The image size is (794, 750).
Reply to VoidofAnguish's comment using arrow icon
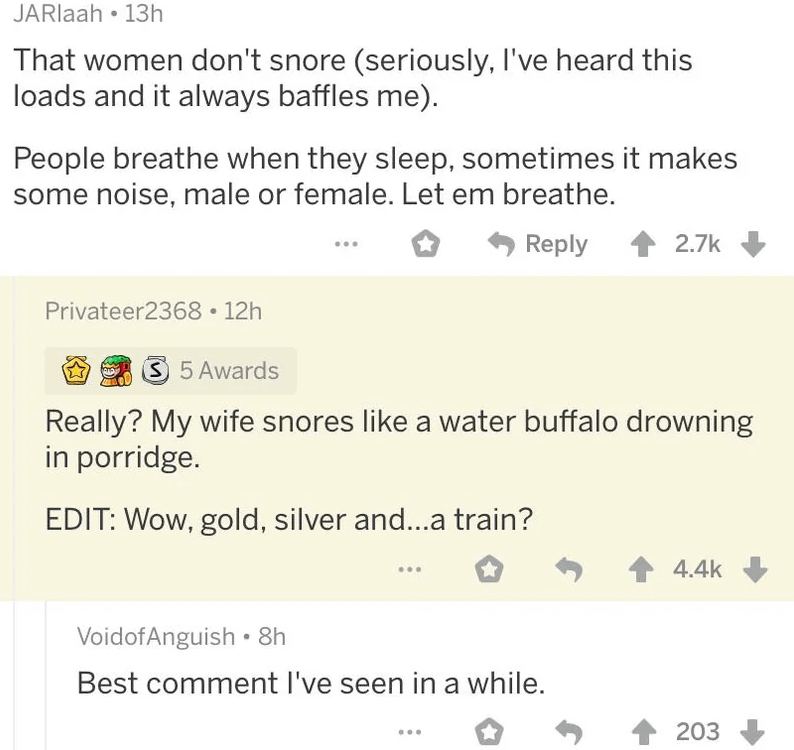point(569,732)
